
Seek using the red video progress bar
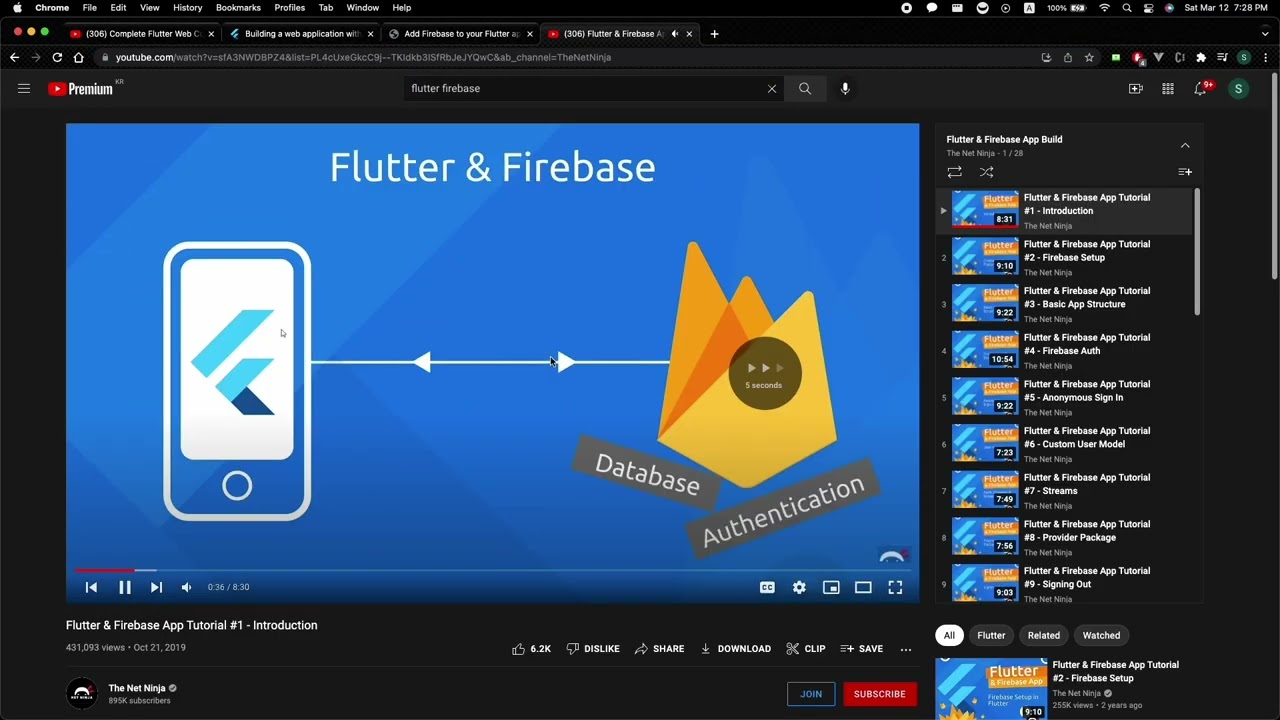[x=492, y=570]
